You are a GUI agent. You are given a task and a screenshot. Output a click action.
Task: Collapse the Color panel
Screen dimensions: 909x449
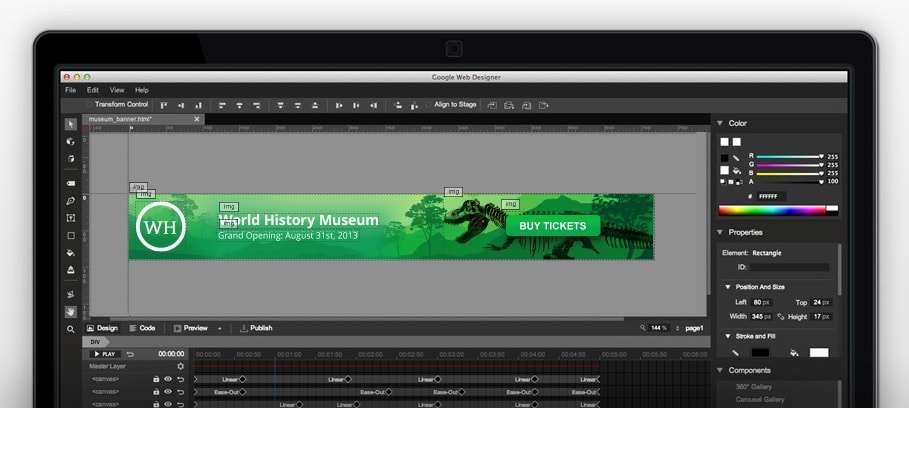point(720,123)
